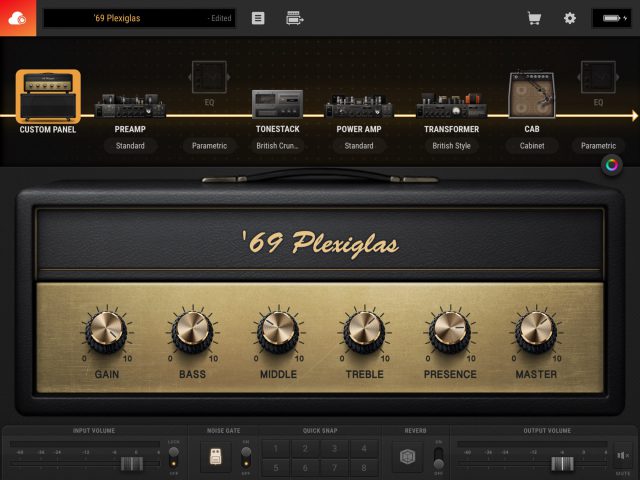The image size is (640, 480).
Task: Click the TRANSFORMER label
Action: [x=451, y=129]
